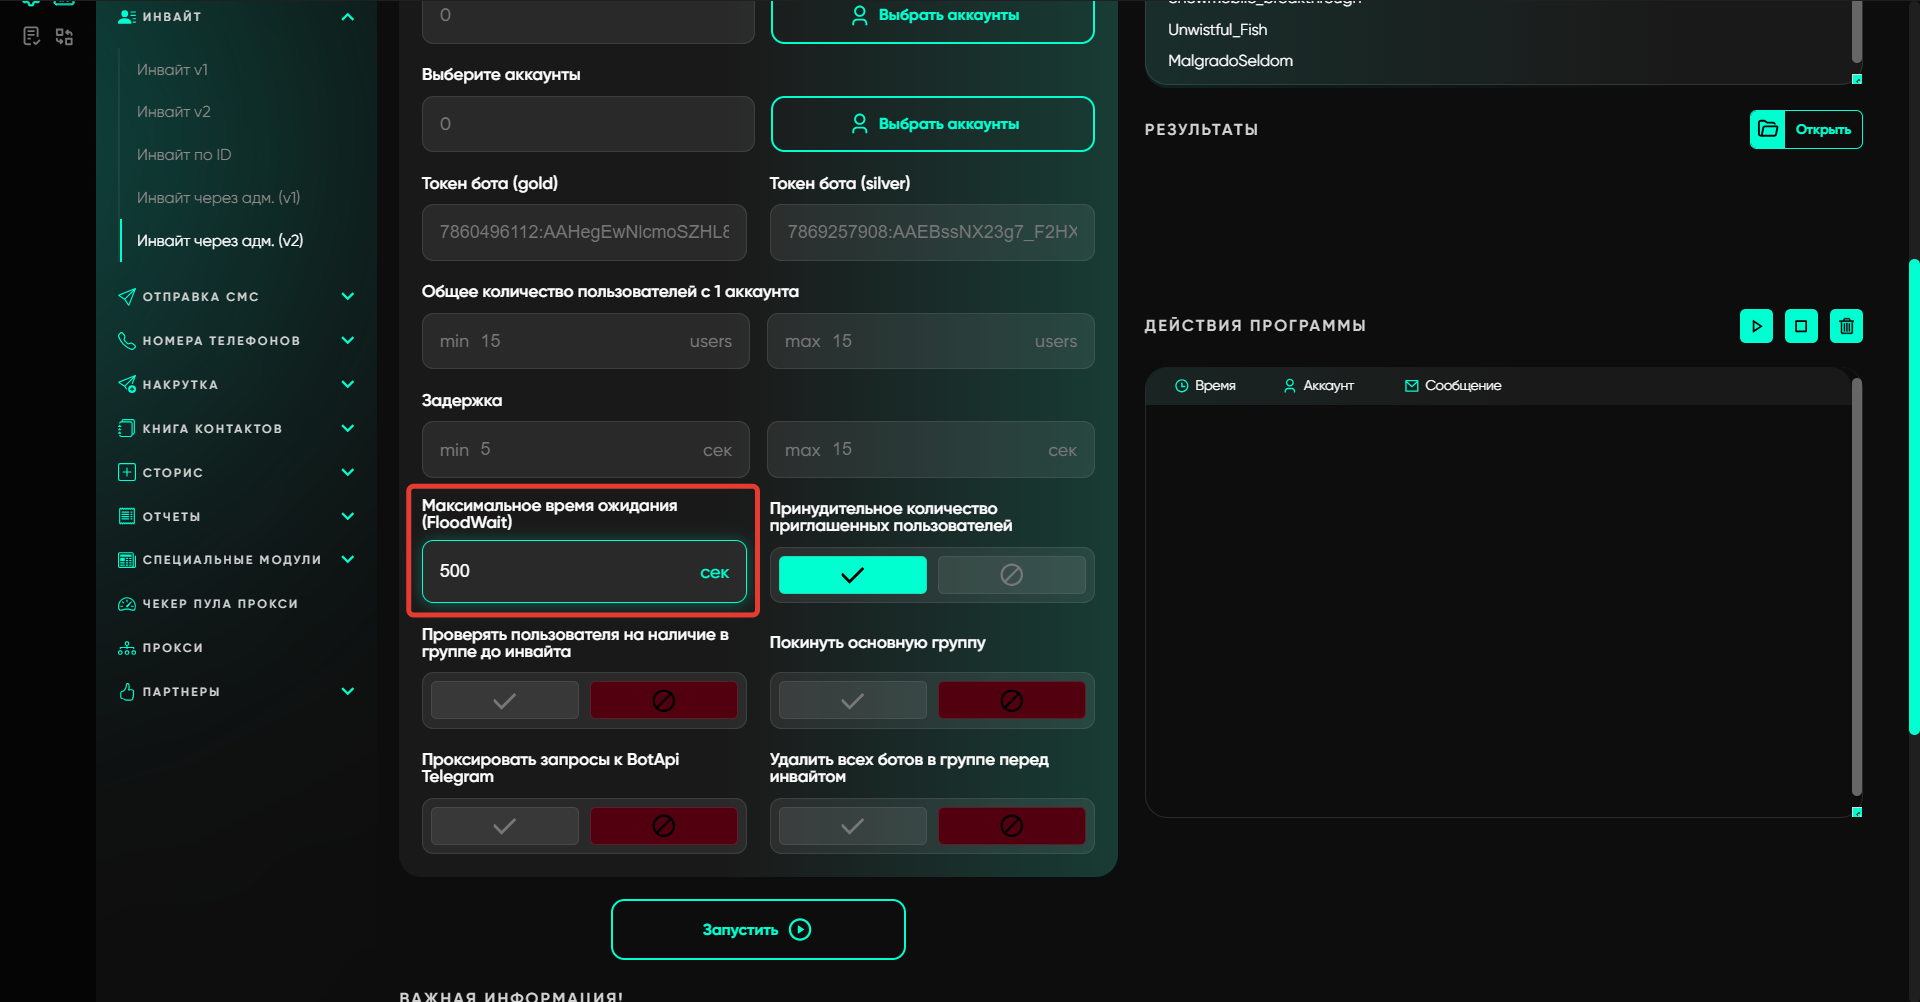Click the play icon in program actions
Image resolution: width=1920 pixels, height=1002 pixels.
pyautogui.click(x=1756, y=326)
